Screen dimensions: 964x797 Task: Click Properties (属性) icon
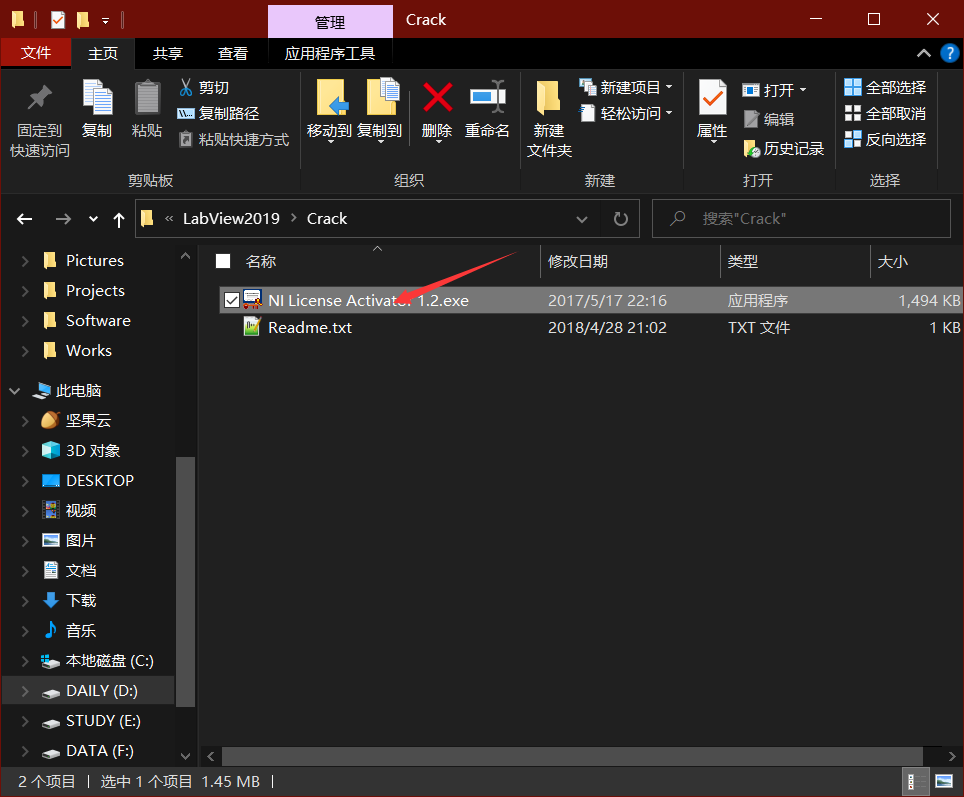(713, 97)
